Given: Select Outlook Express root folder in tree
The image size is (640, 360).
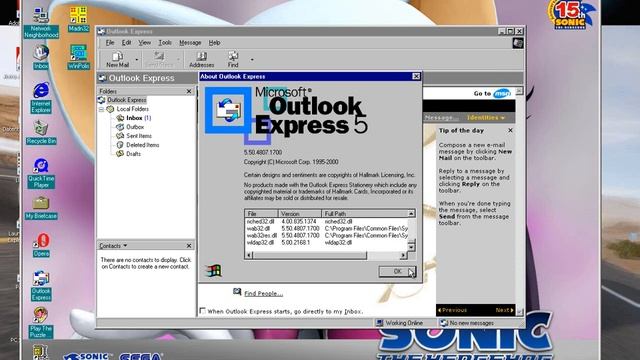Looking at the screenshot, I should pos(127,100).
